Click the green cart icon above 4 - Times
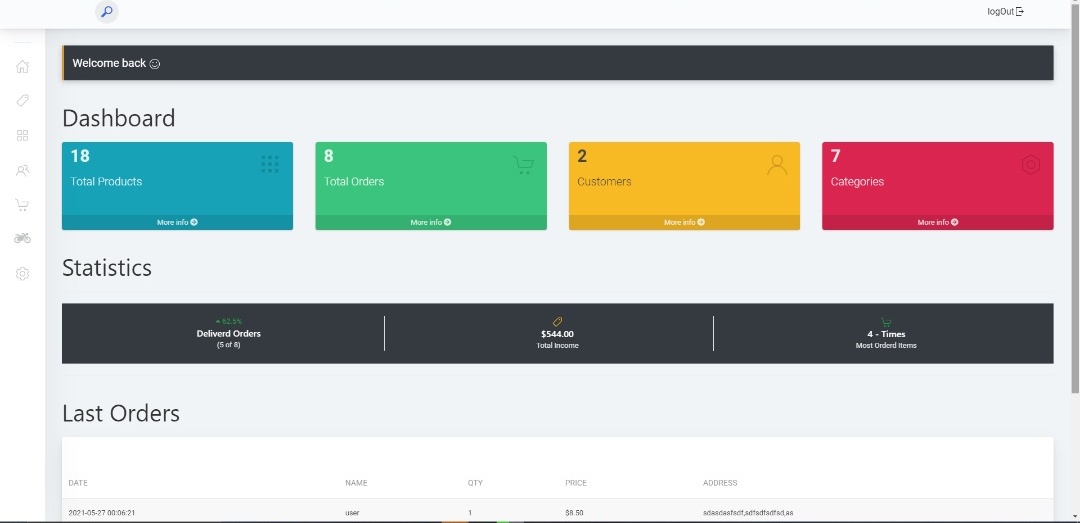 886,322
